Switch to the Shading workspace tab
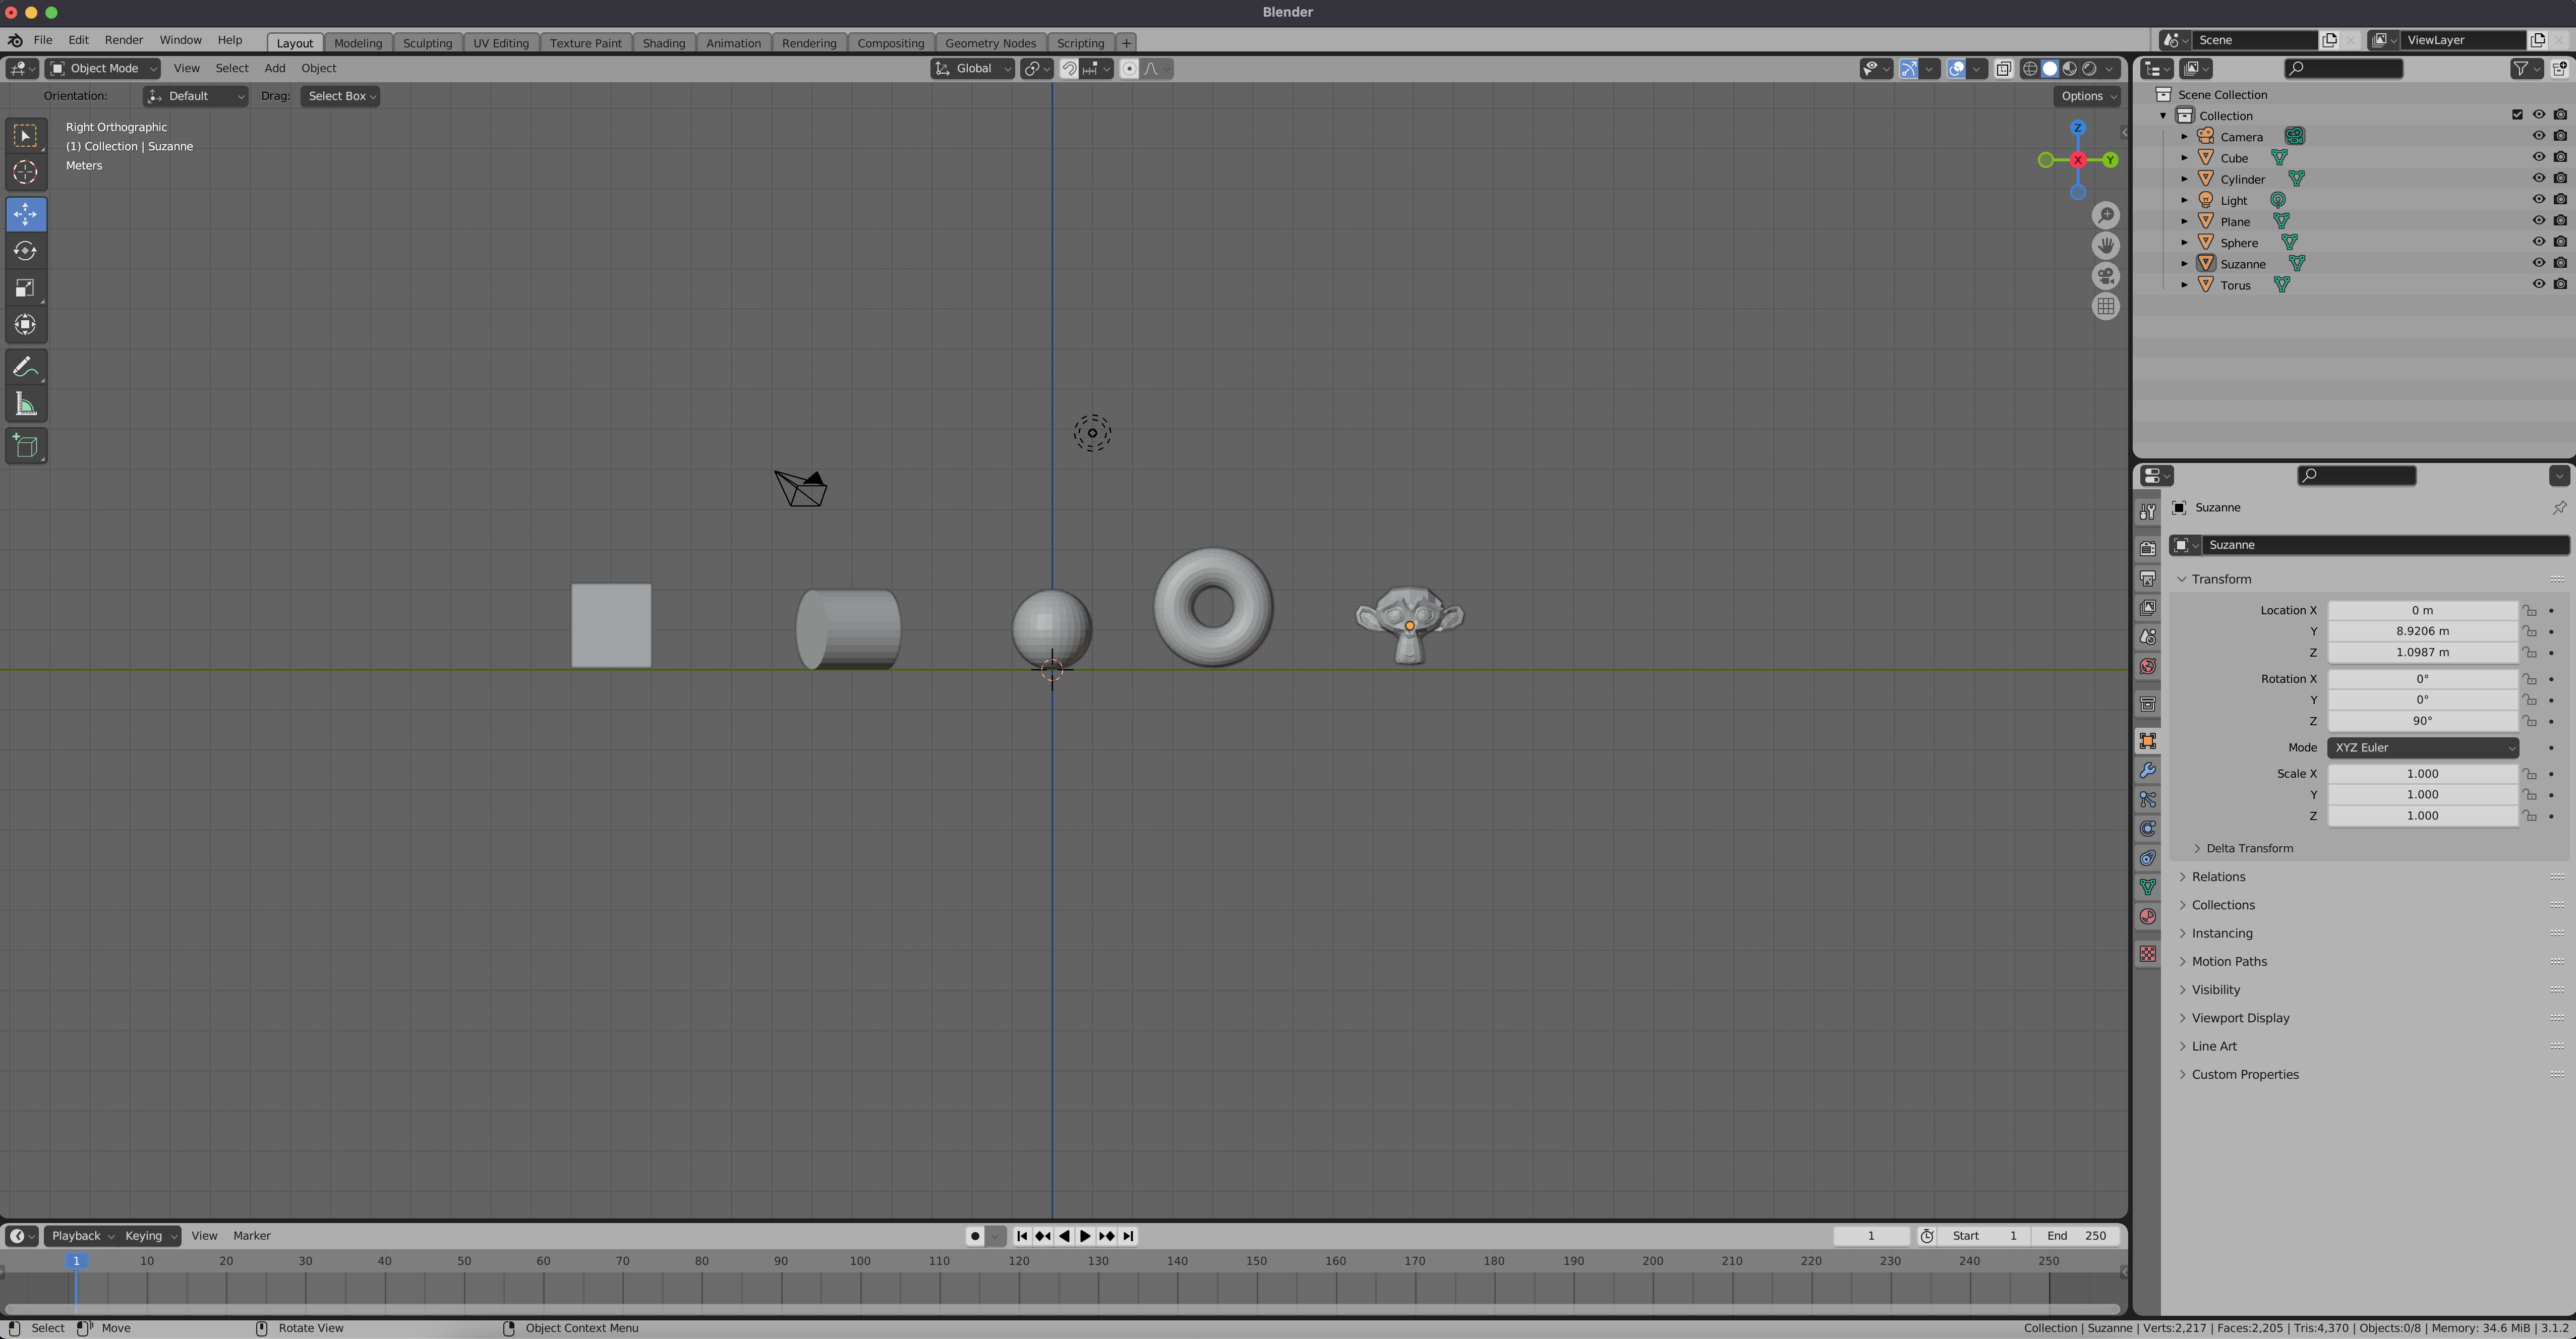This screenshot has height=1339, width=2576. pos(663,43)
